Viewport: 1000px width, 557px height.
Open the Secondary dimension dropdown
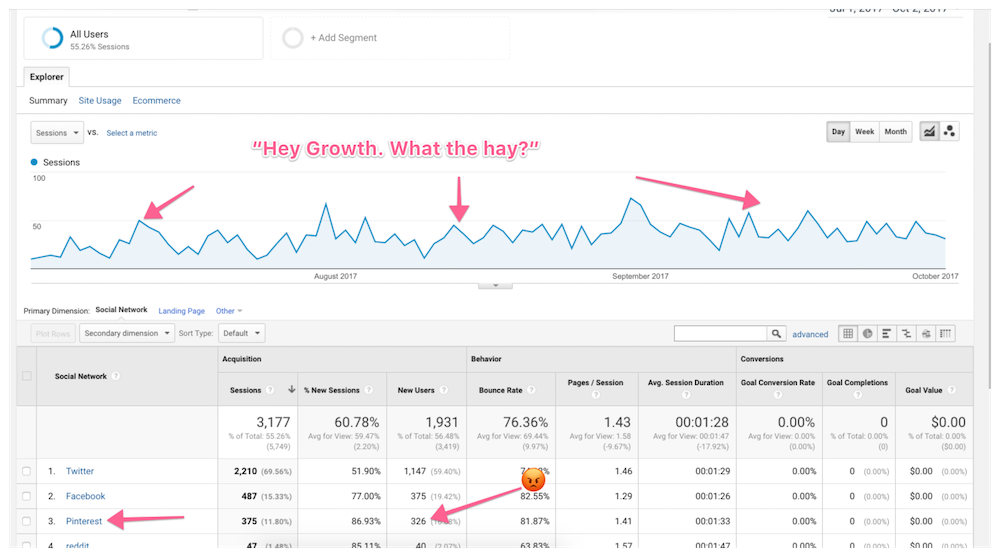click(x=127, y=333)
